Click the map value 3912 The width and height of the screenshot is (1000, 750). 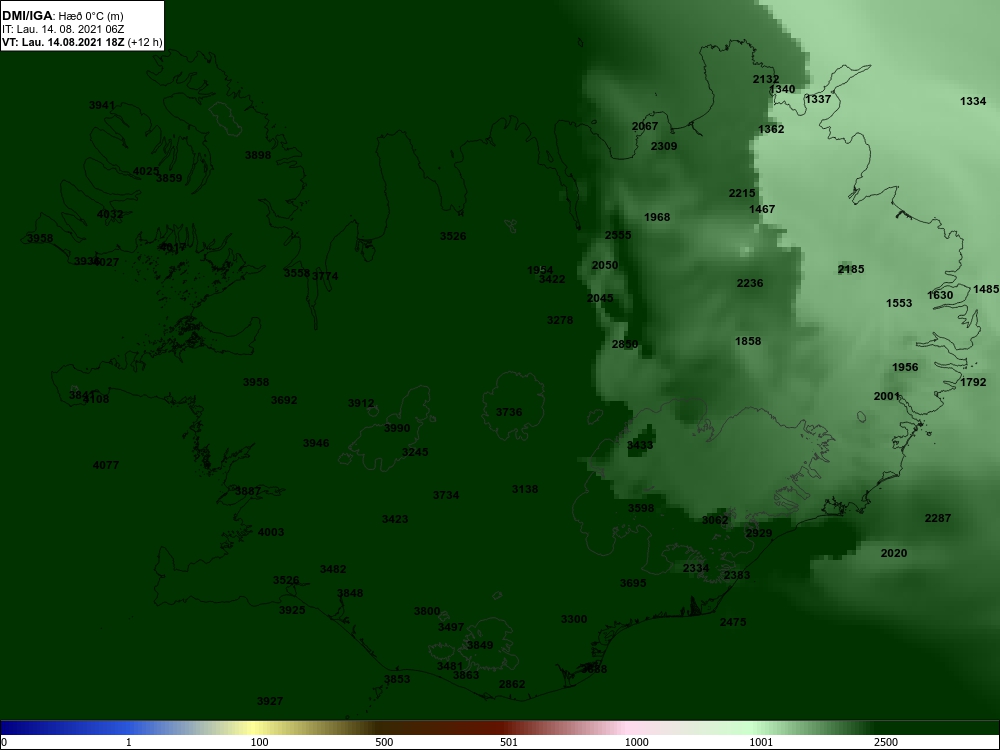[361, 403]
